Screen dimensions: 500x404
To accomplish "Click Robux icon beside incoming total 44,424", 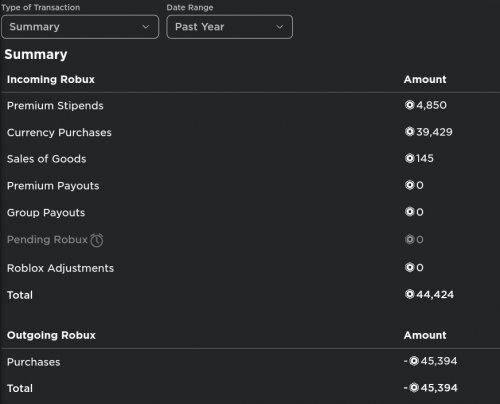I will pos(409,294).
